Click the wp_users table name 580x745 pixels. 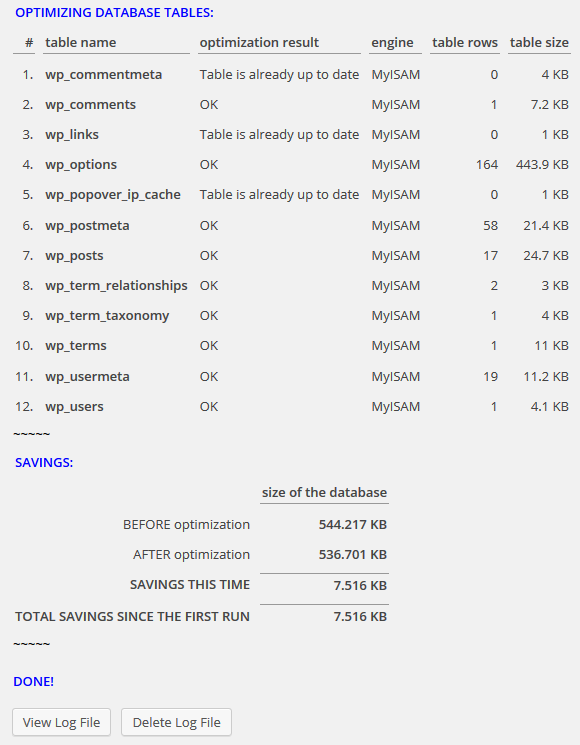[74, 407]
